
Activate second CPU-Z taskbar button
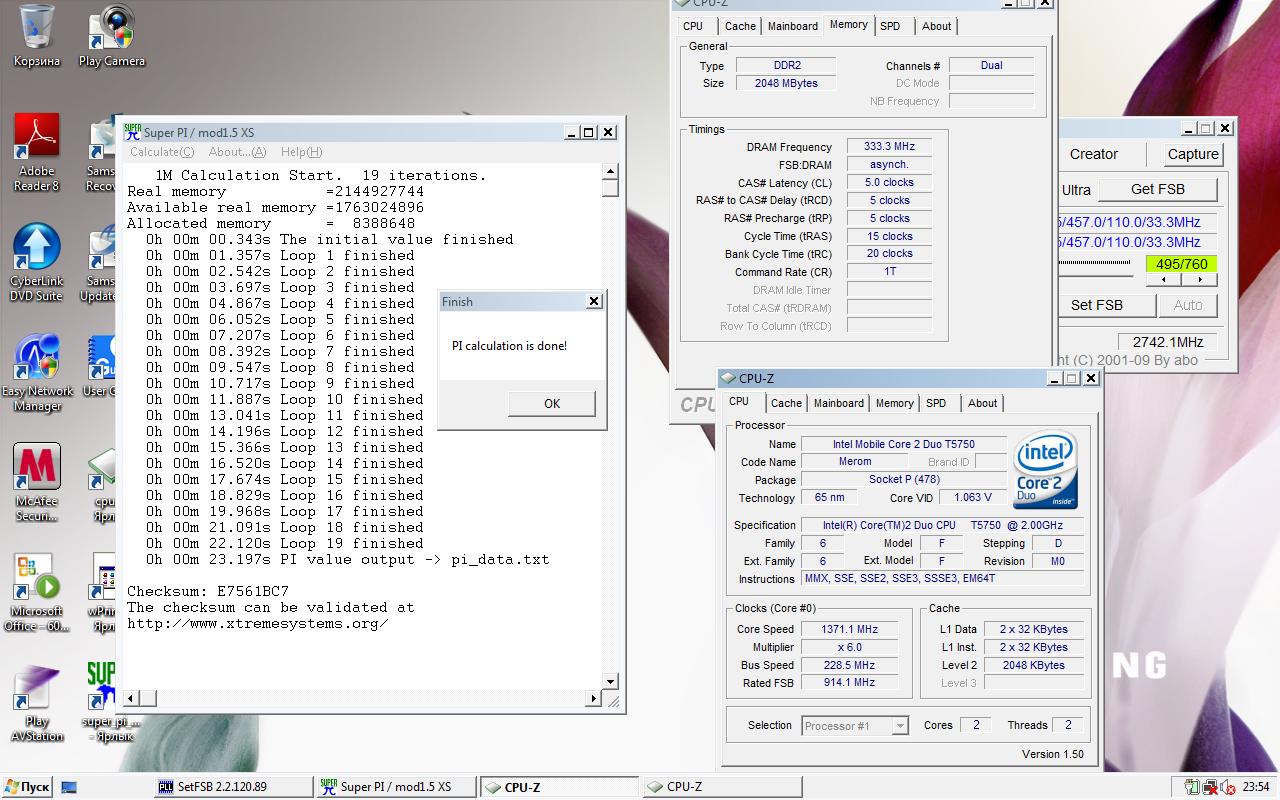coord(721,787)
